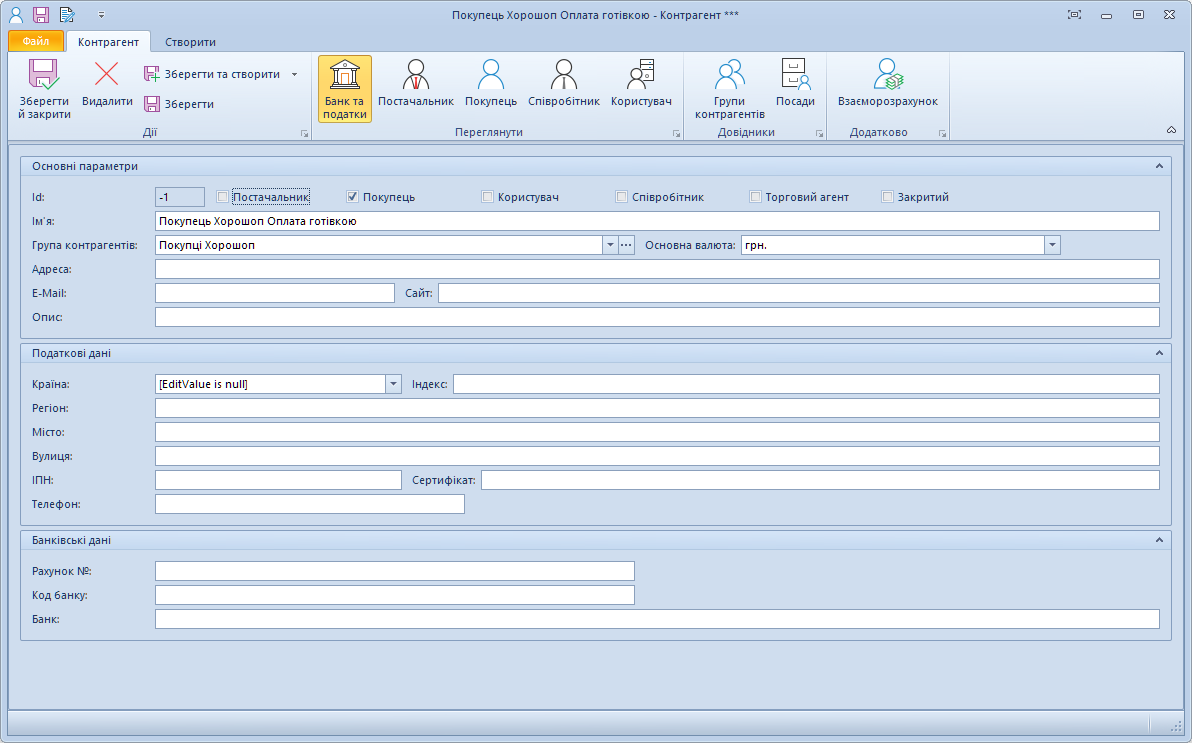Click the Ім'я name field

click(657, 221)
